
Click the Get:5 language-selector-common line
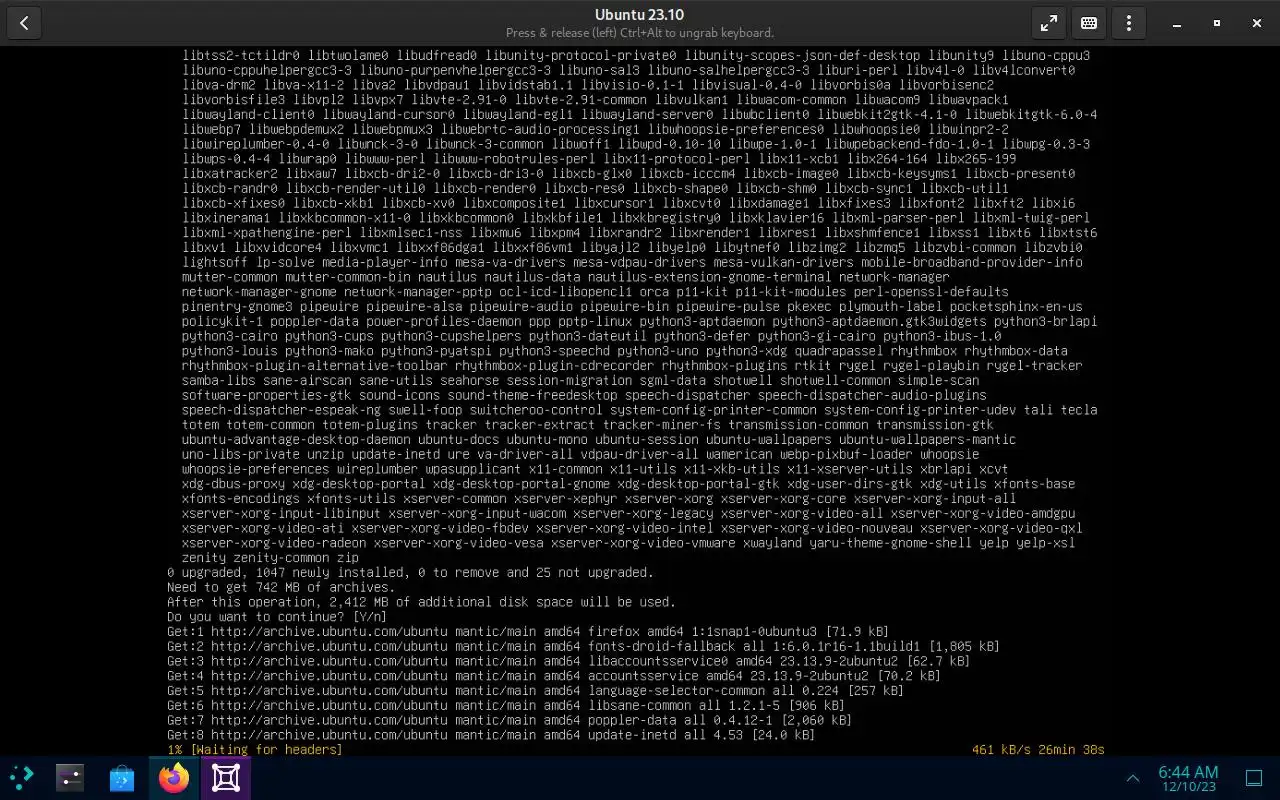535,691
